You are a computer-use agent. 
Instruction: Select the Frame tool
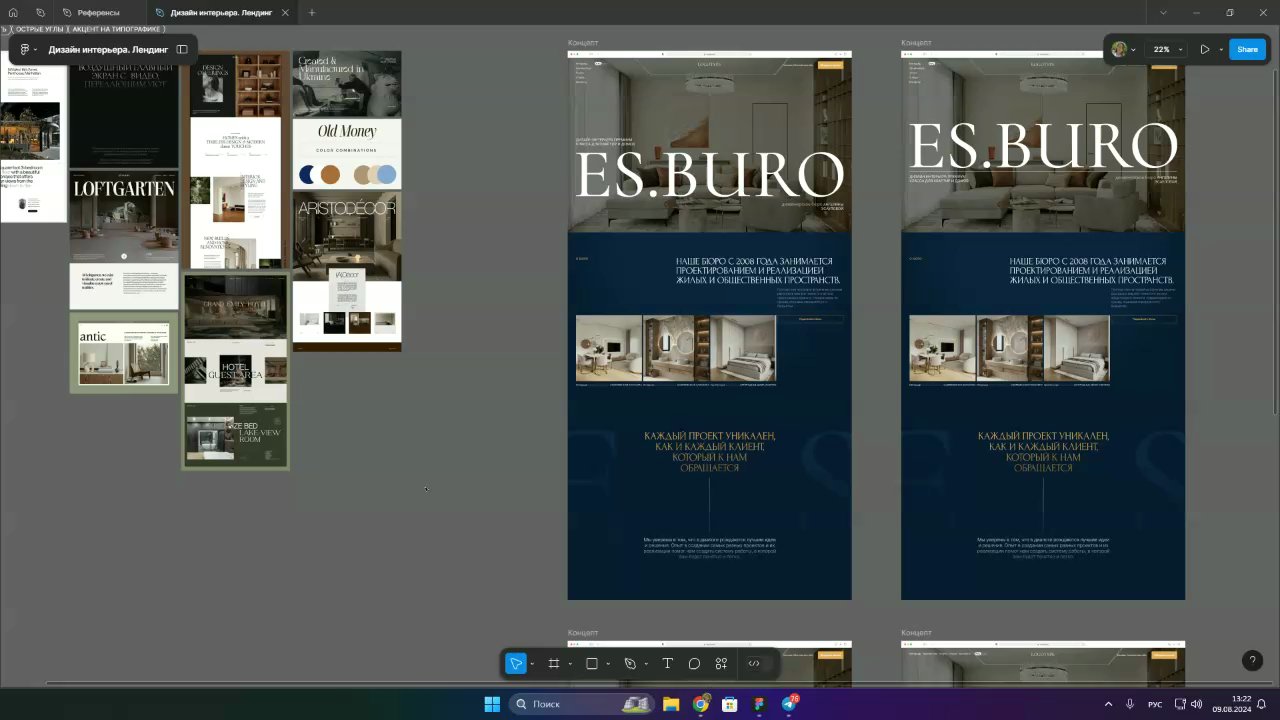click(553, 664)
